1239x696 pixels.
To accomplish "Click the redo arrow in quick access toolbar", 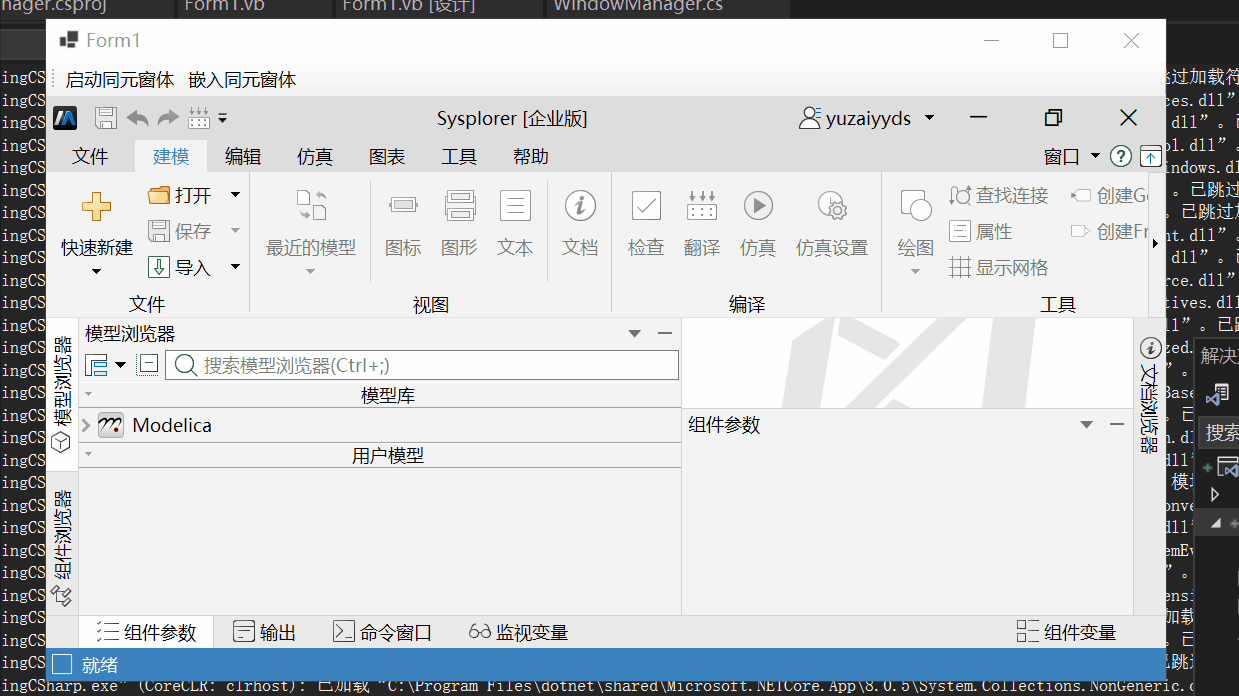I will point(168,118).
